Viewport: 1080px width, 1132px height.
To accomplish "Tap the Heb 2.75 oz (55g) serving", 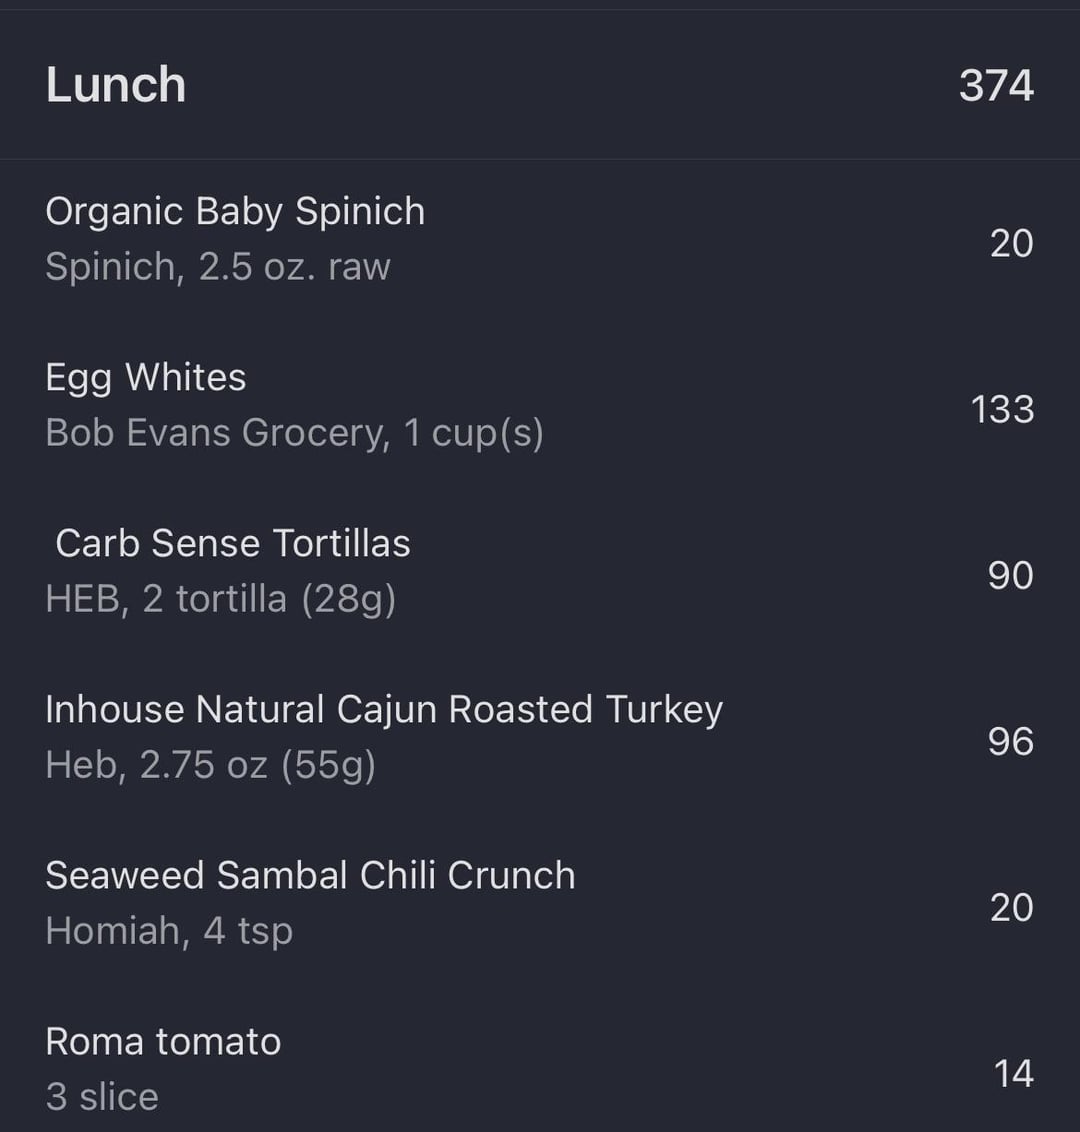I will (210, 765).
